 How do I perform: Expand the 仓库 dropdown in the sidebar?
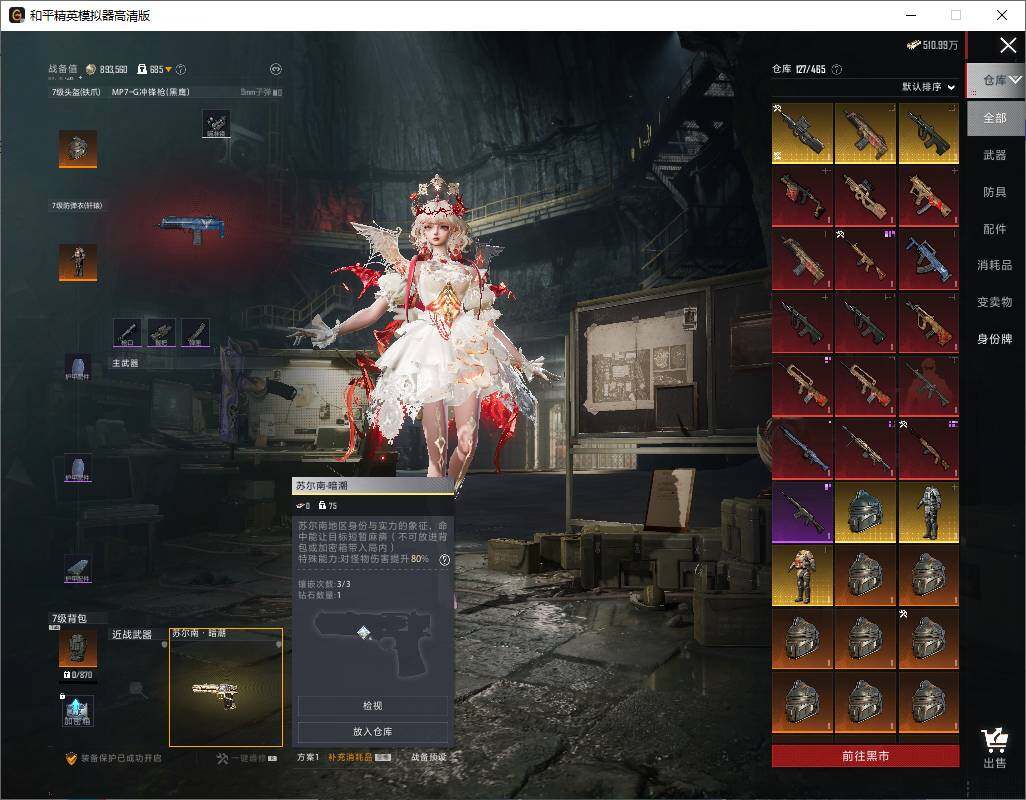(1014, 79)
